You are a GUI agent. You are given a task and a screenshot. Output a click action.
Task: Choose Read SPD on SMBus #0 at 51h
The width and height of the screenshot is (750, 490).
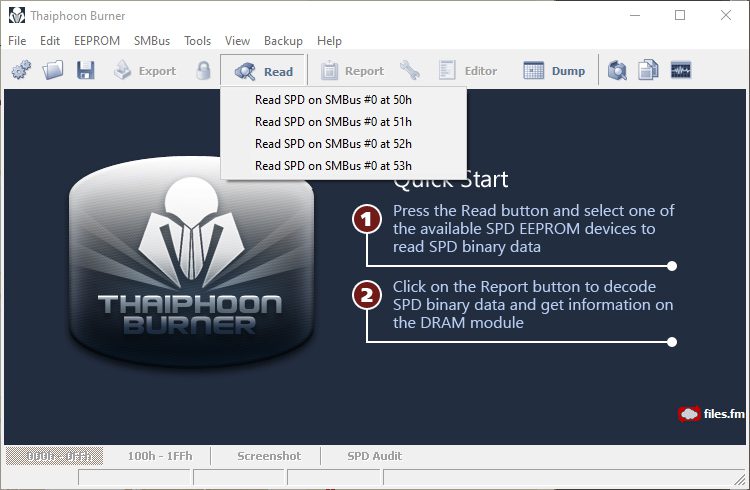pos(333,122)
